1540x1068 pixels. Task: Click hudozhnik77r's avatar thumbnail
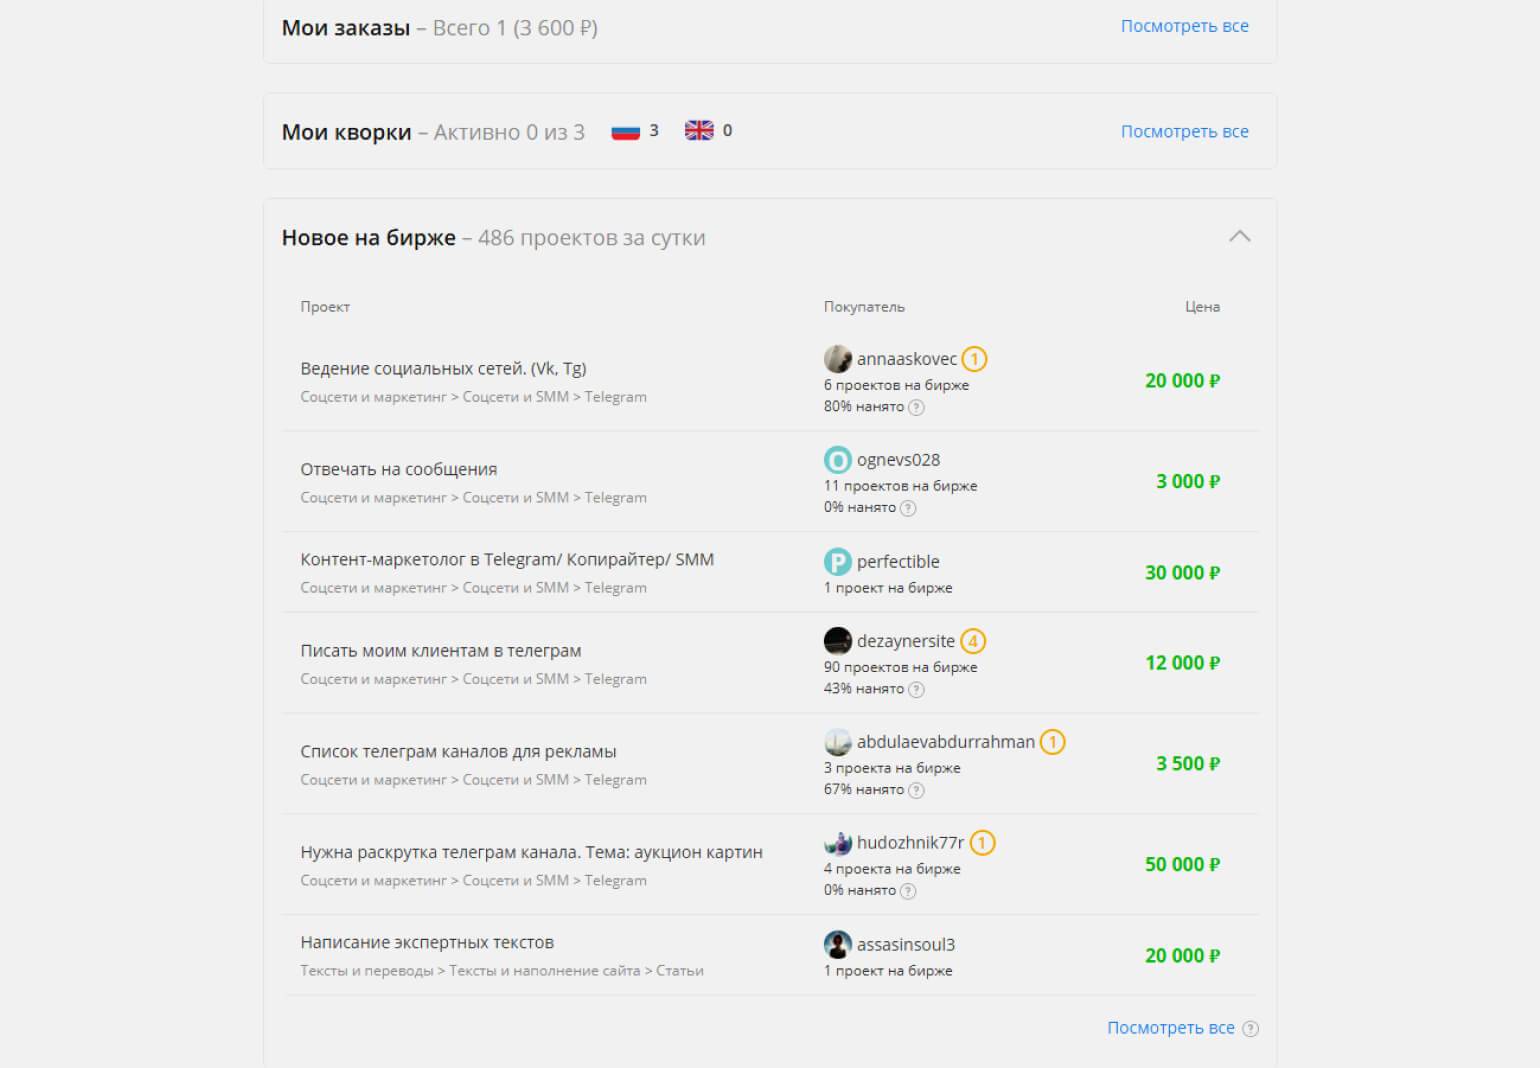[837, 843]
